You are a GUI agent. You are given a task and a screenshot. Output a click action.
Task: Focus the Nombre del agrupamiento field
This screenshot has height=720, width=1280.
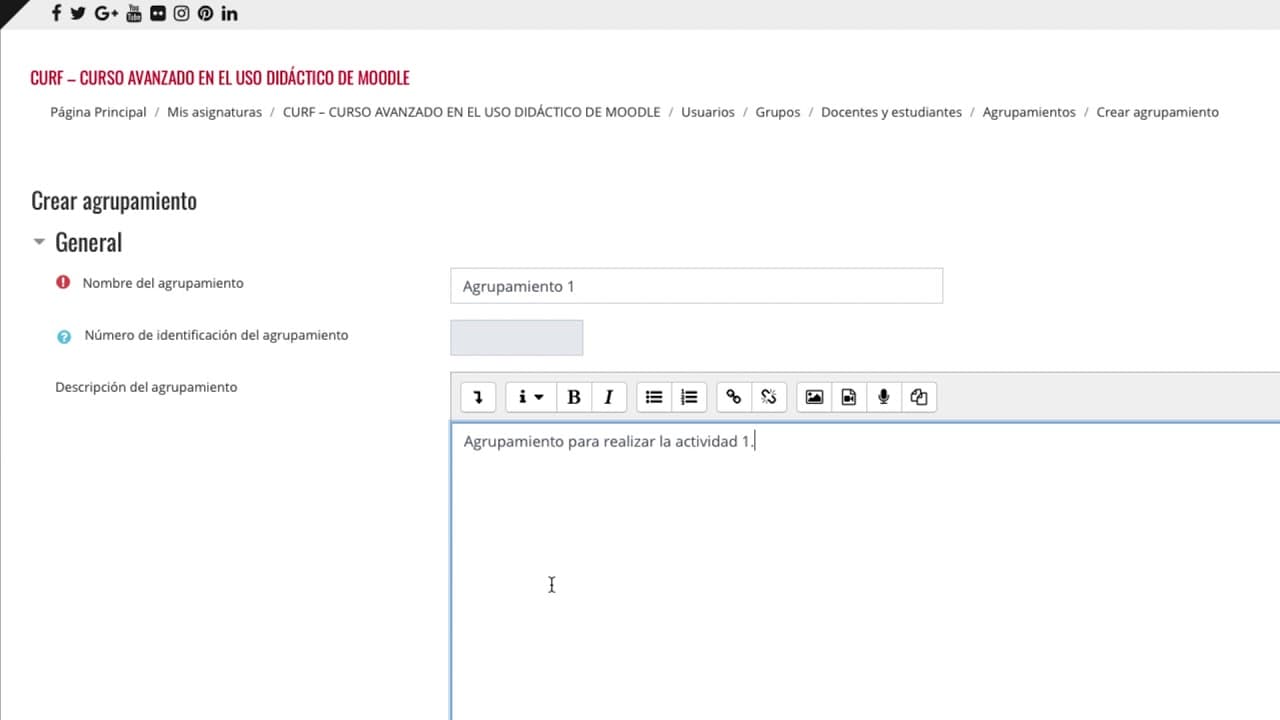[696, 286]
